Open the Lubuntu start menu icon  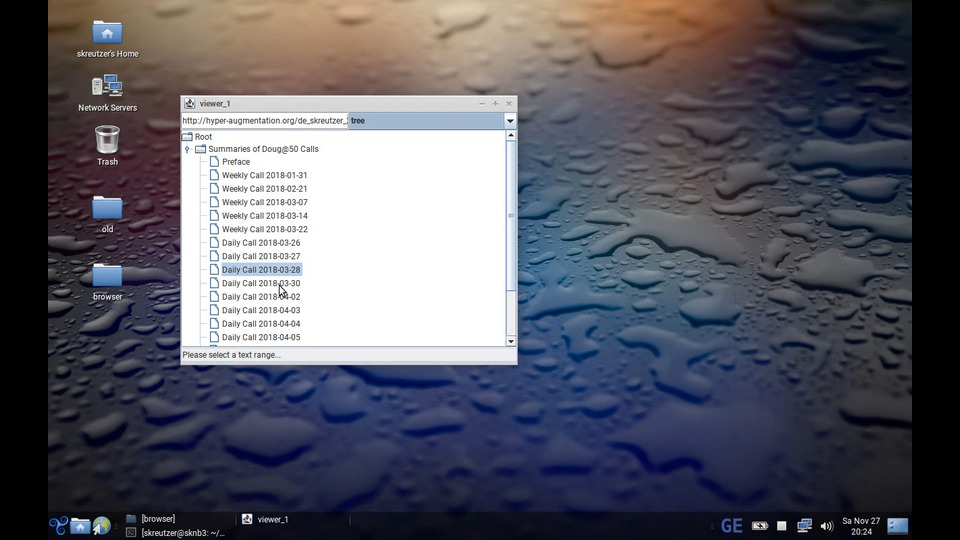(x=58, y=525)
